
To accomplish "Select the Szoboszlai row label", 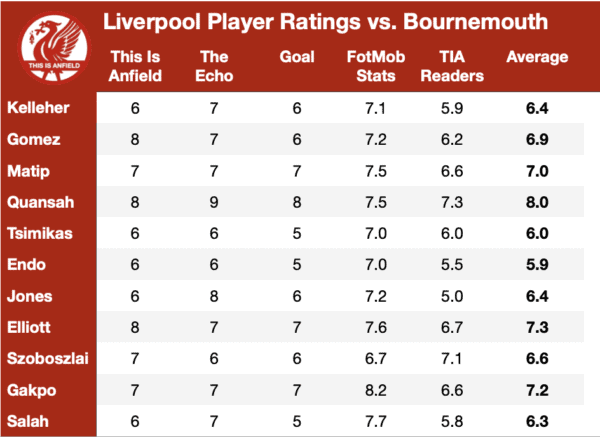I will pos(48,358).
